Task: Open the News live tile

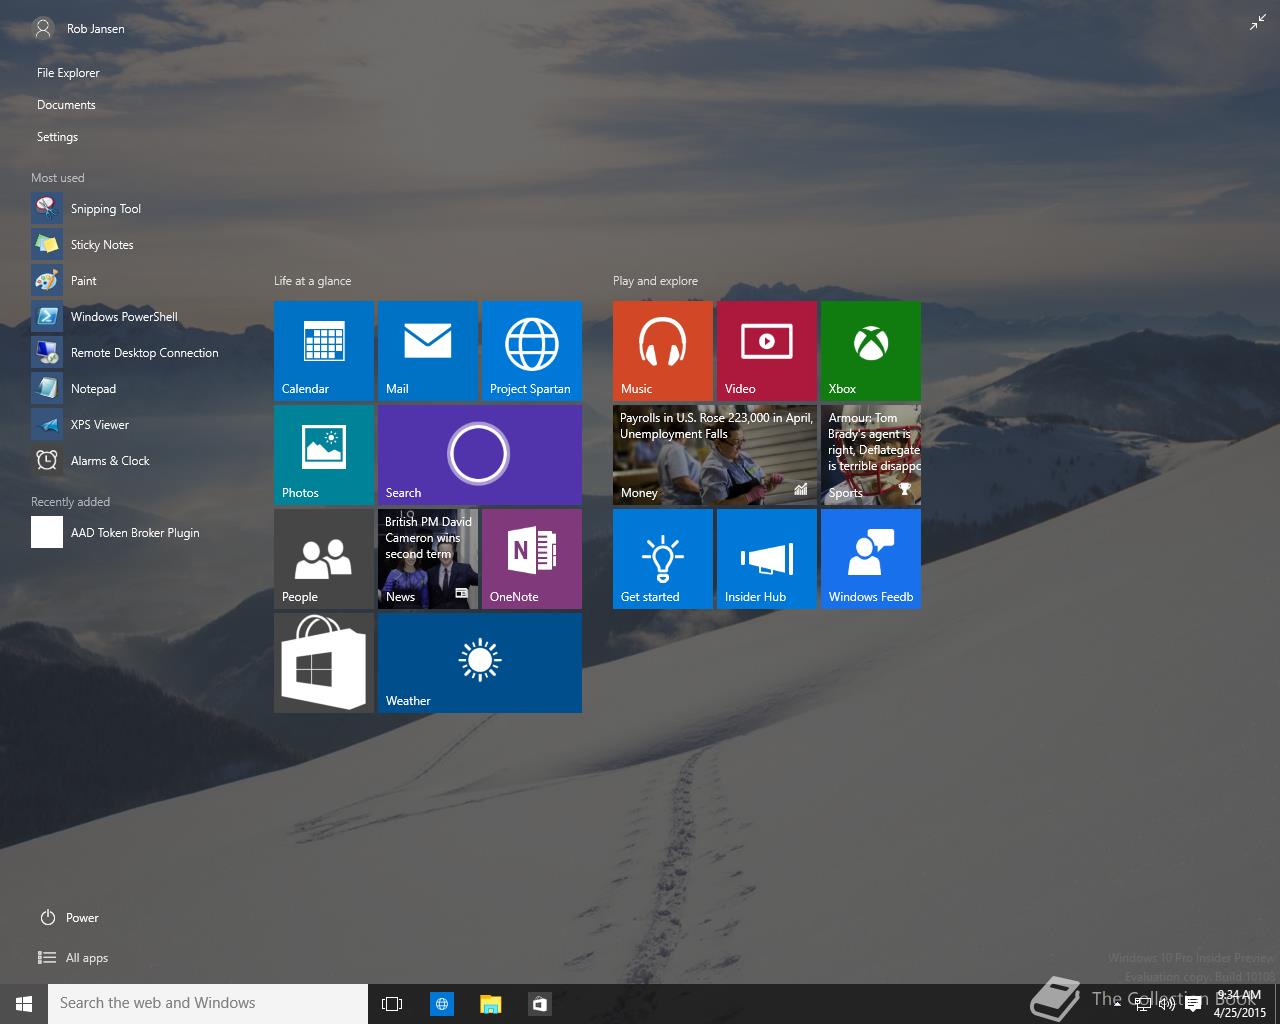Action: click(x=428, y=559)
